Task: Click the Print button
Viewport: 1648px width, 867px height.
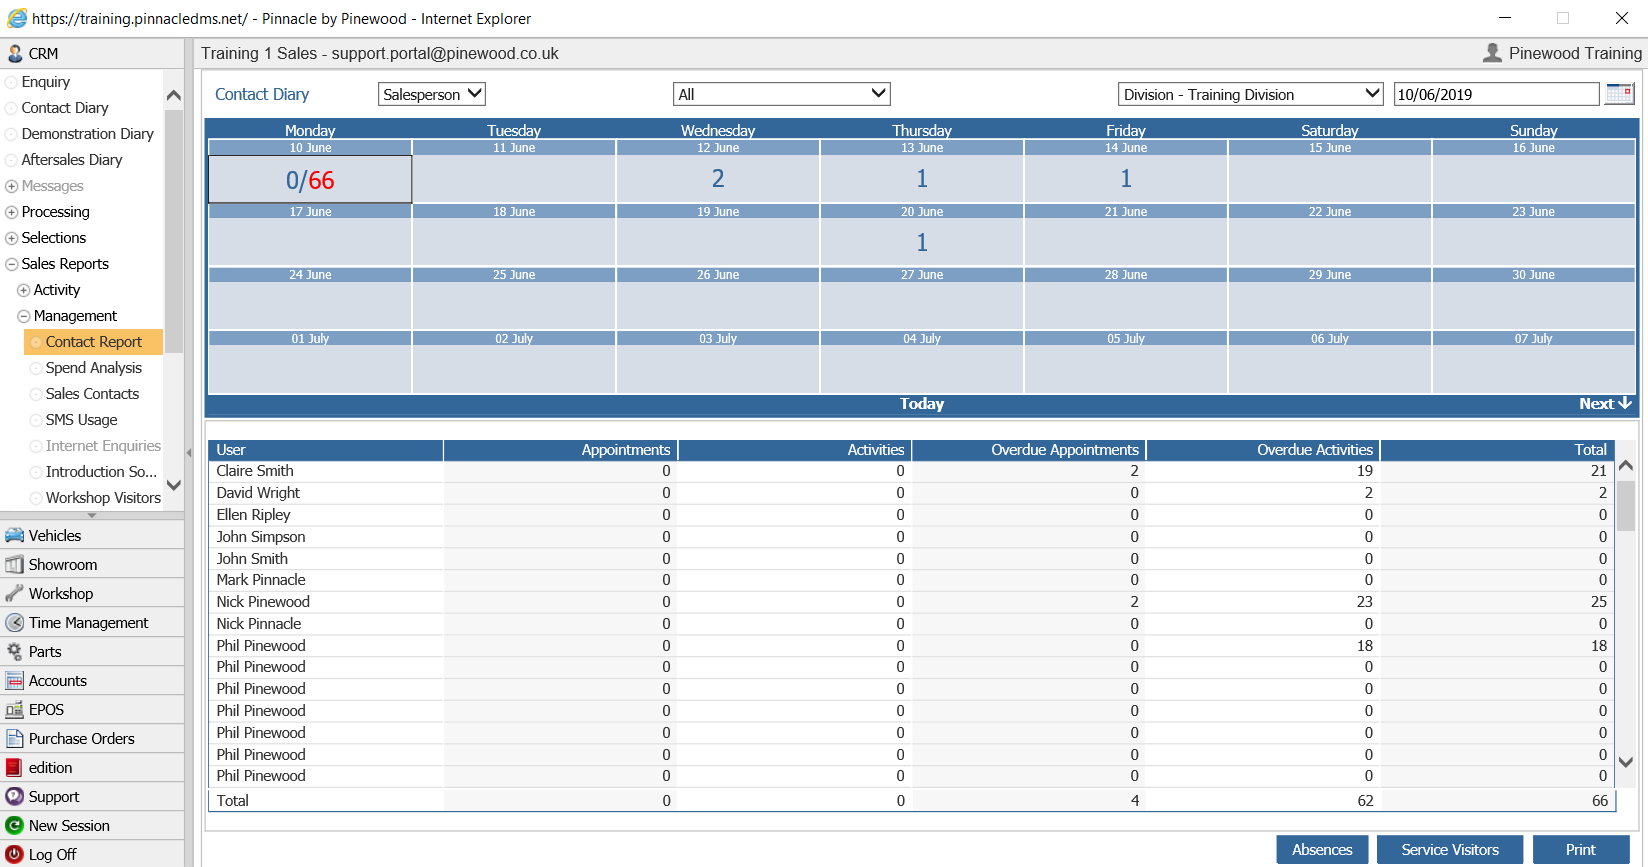Action: 1581,849
